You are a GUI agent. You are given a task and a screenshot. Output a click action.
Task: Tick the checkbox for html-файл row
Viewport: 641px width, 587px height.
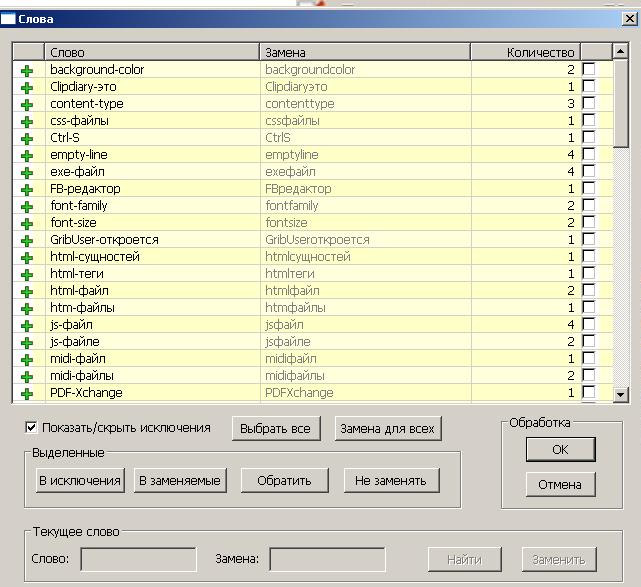[589, 290]
